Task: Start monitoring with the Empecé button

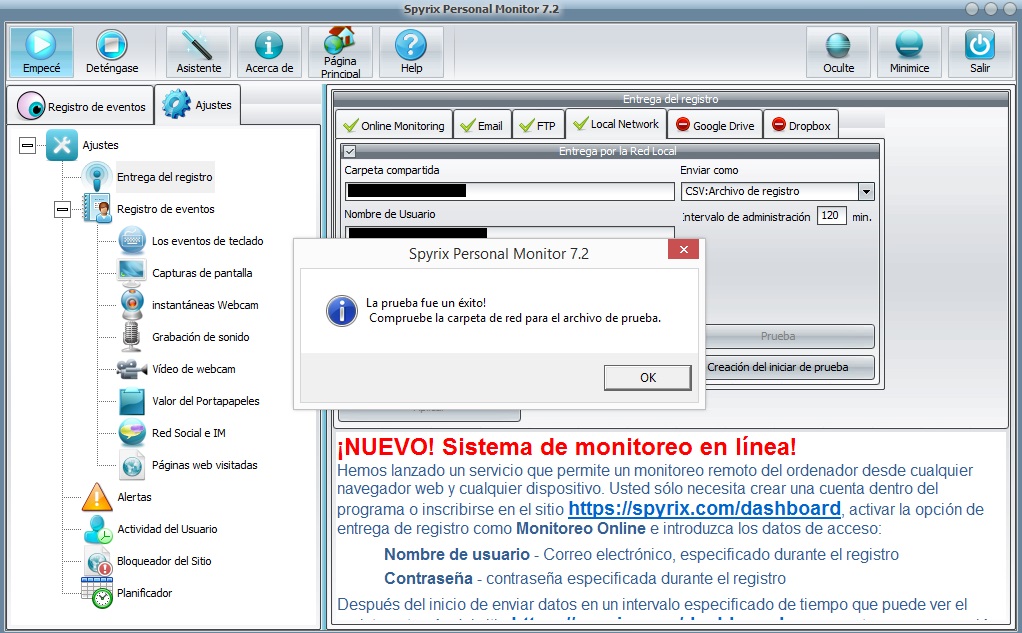Action: [x=41, y=52]
